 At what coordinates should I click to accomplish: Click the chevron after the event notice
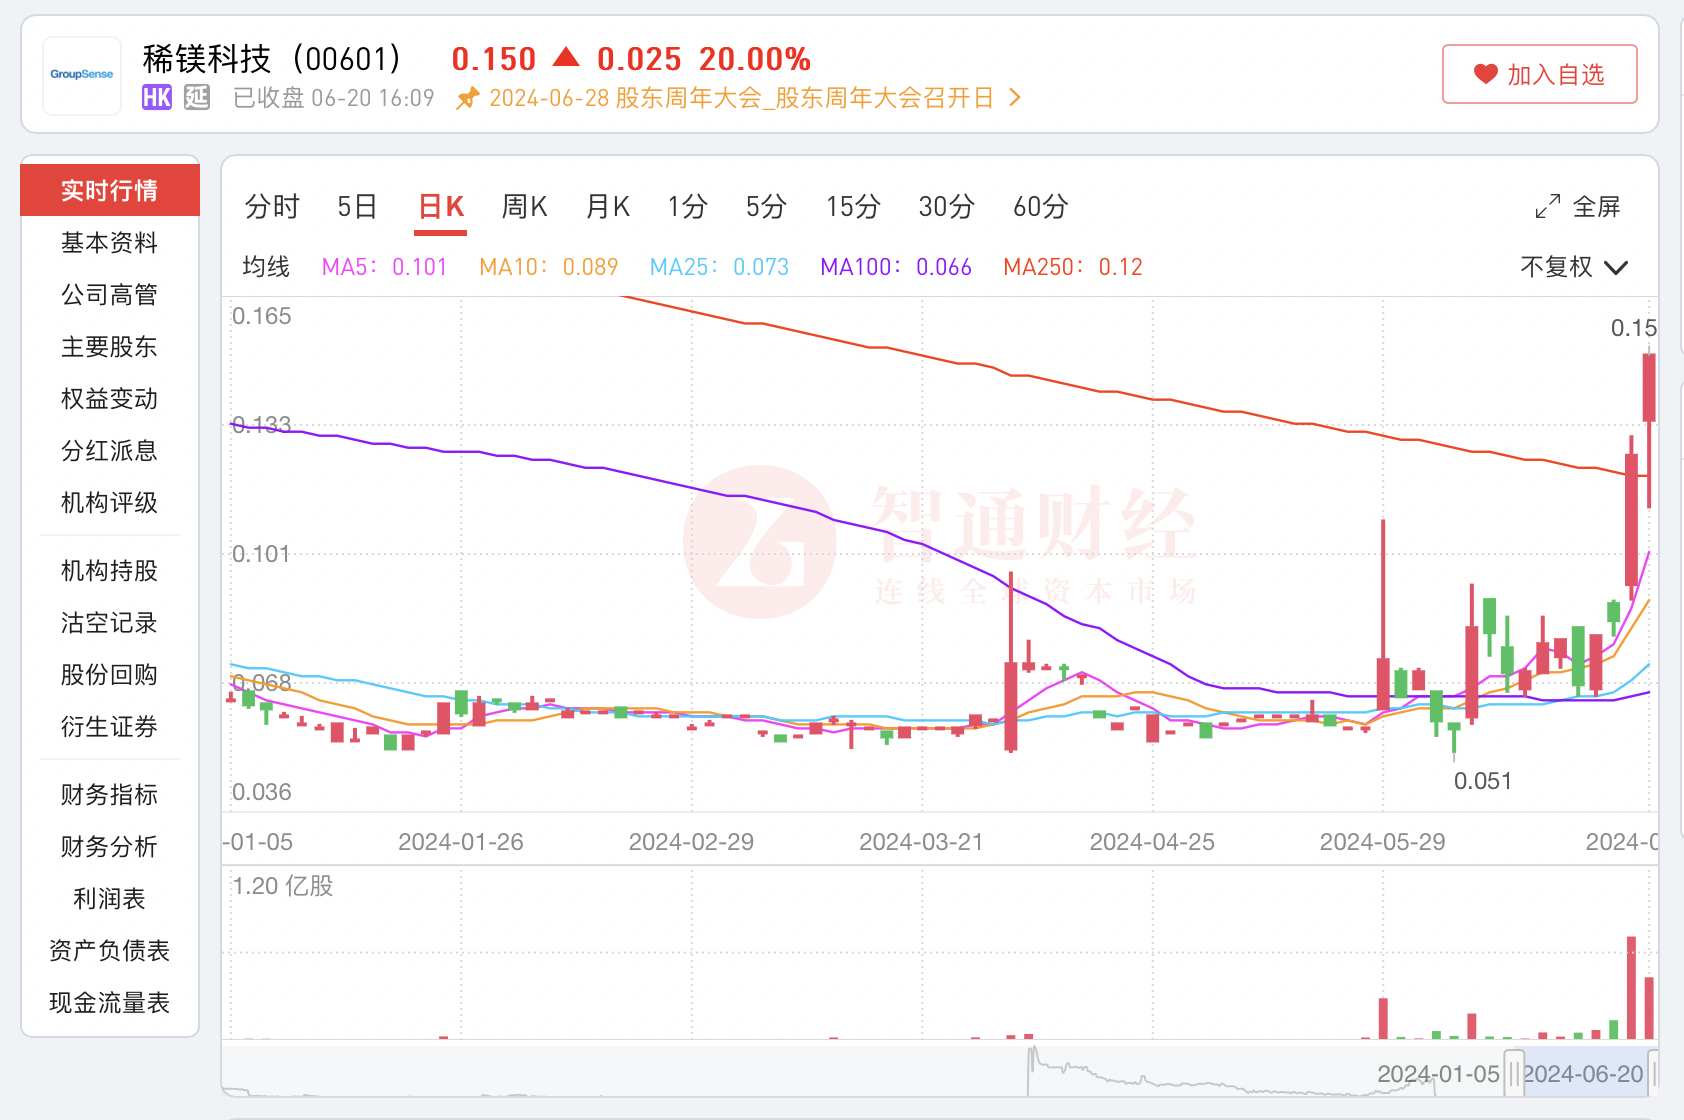pos(1014,98)
